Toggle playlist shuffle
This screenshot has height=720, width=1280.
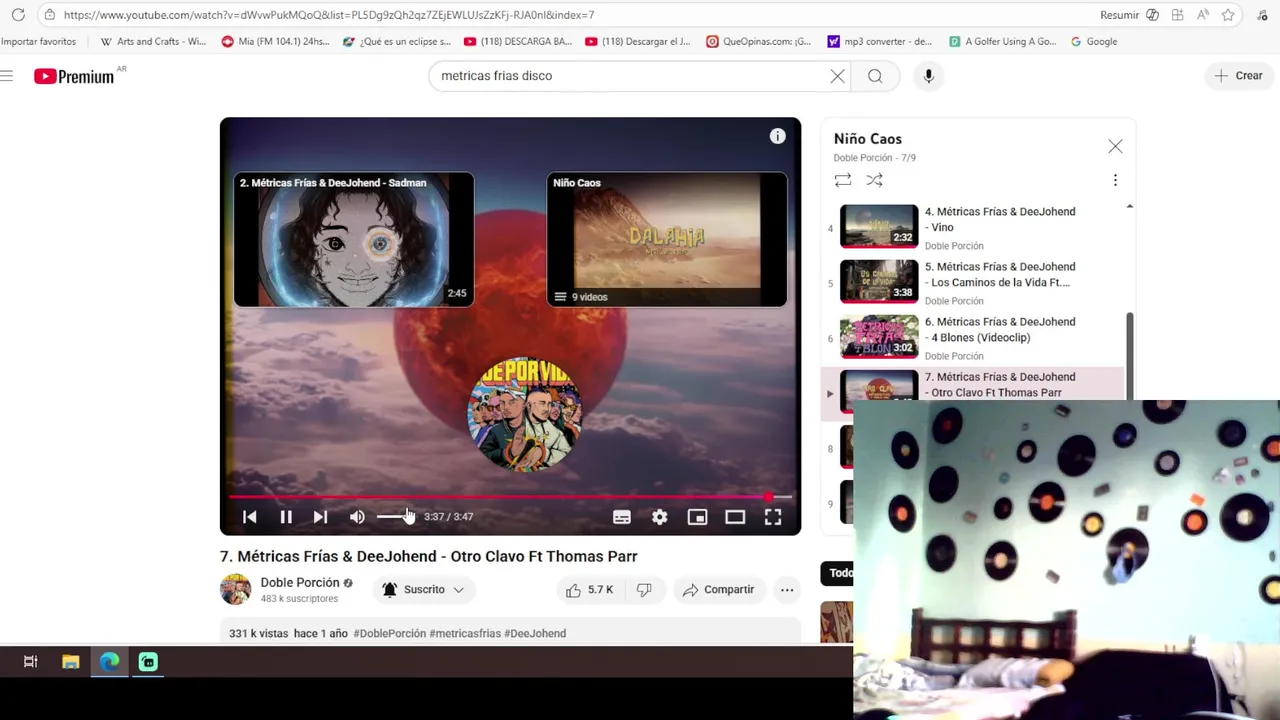(875, 180)
